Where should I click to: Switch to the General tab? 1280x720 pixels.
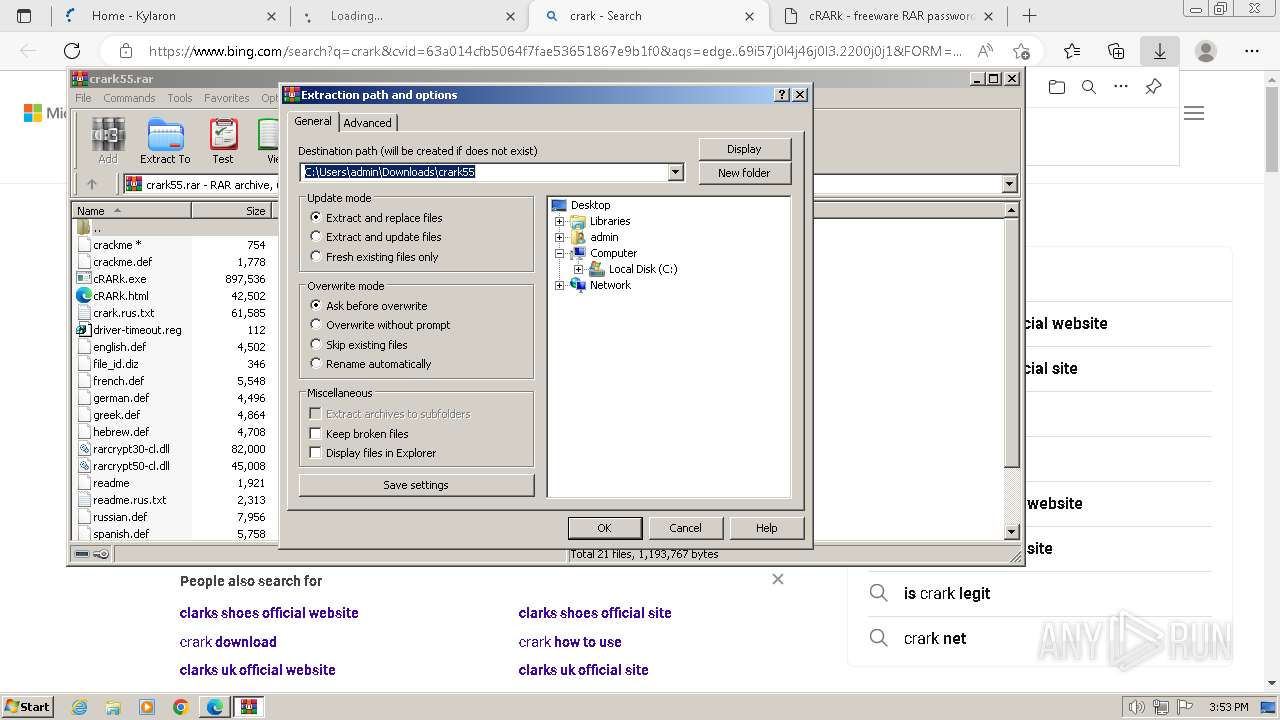tap(313, 121)
